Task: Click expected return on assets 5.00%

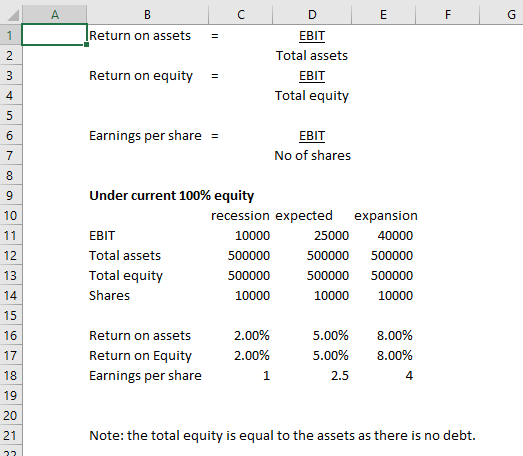Action: (331, 336)
